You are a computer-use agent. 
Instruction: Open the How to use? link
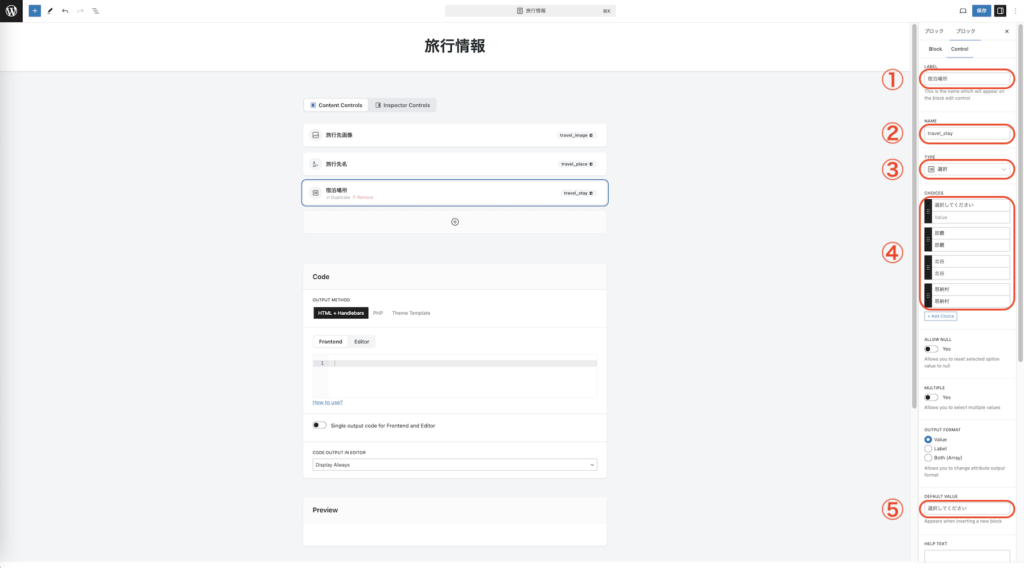click(x=328, y=402)
